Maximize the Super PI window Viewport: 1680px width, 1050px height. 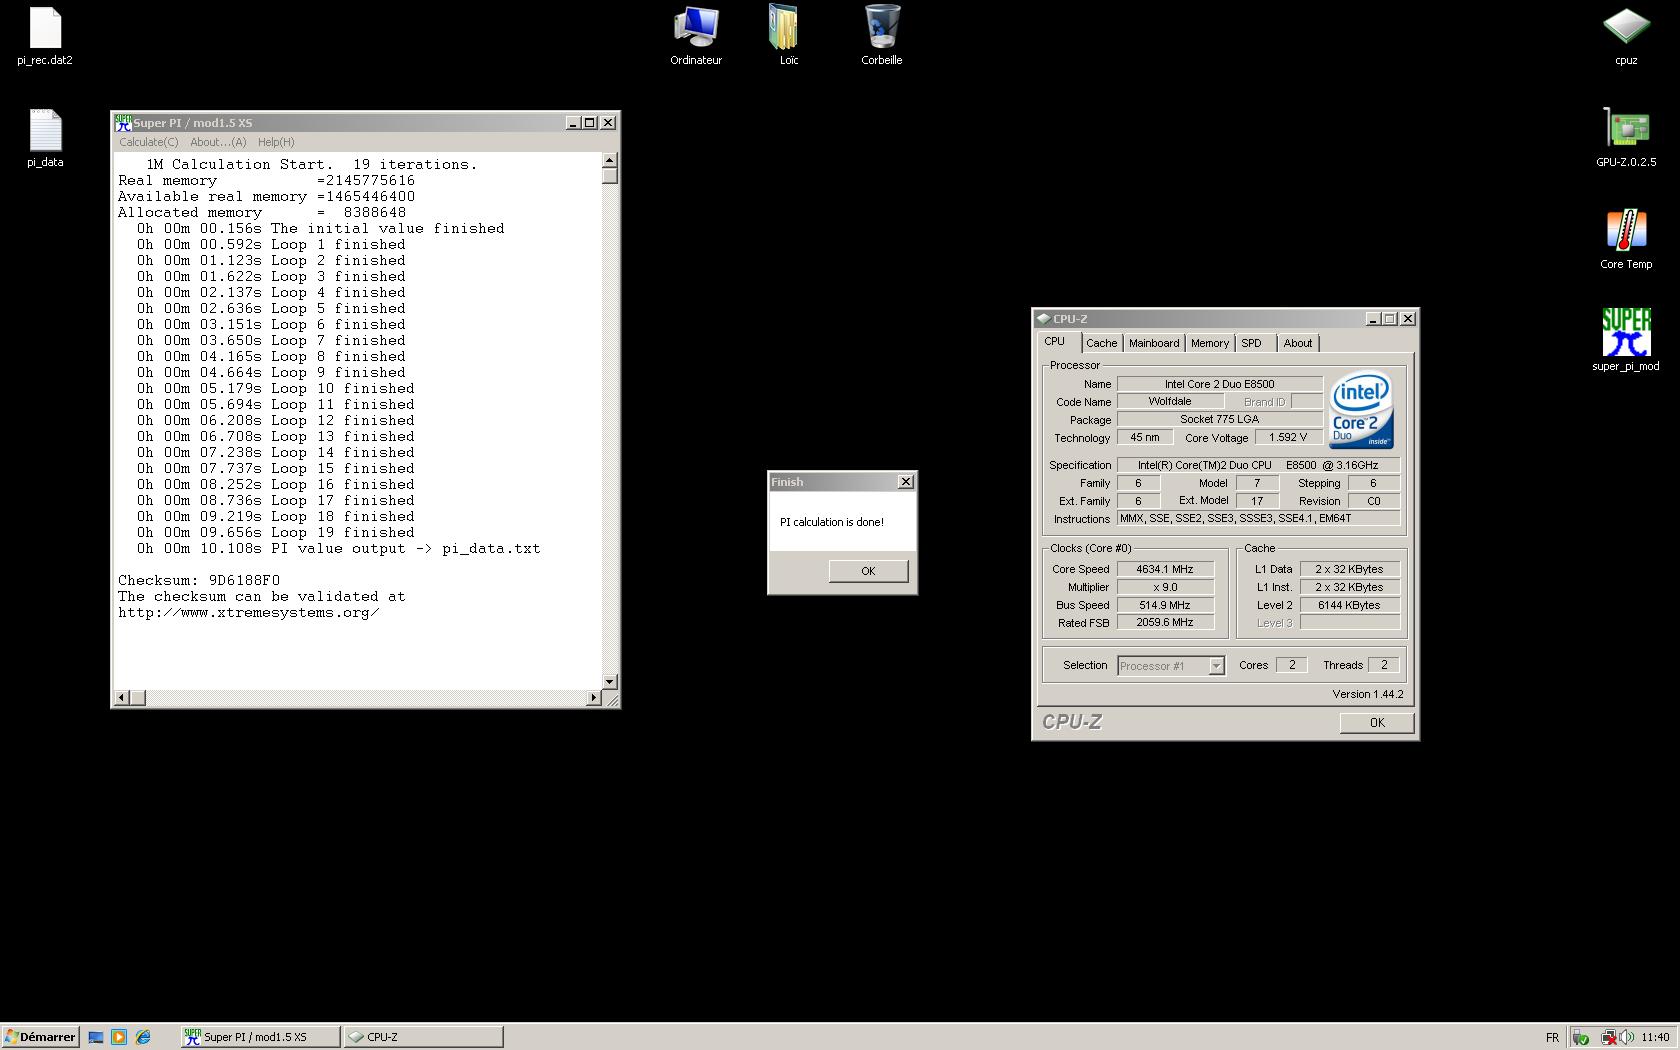coord(589,123)
